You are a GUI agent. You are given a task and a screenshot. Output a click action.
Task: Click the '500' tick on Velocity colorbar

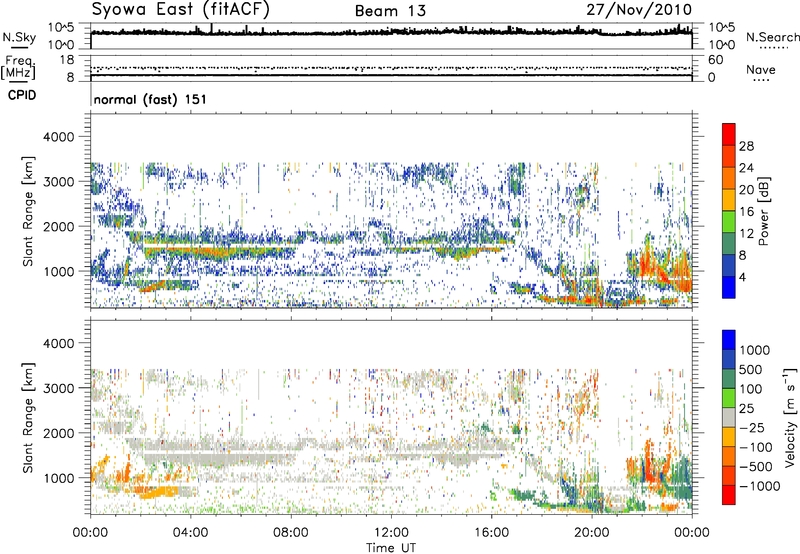click(x=751, y=369)
